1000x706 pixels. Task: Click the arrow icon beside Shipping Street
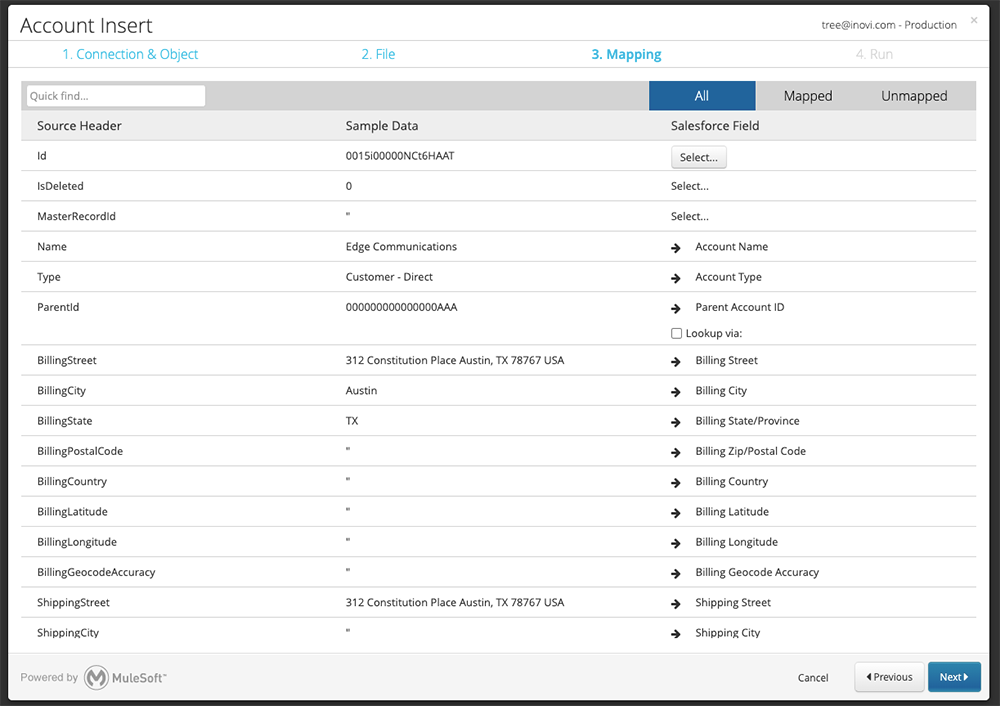tap(676, 604)
